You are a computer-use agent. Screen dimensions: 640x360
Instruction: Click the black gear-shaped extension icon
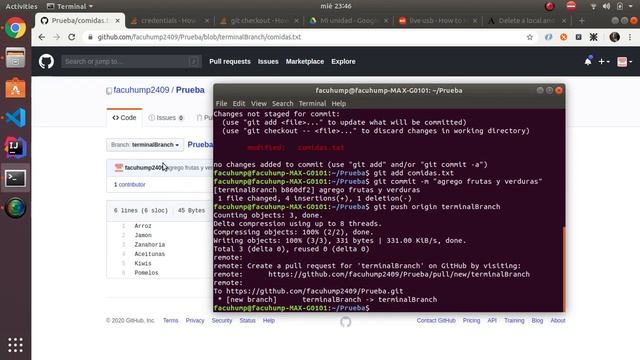coord(593,37)
